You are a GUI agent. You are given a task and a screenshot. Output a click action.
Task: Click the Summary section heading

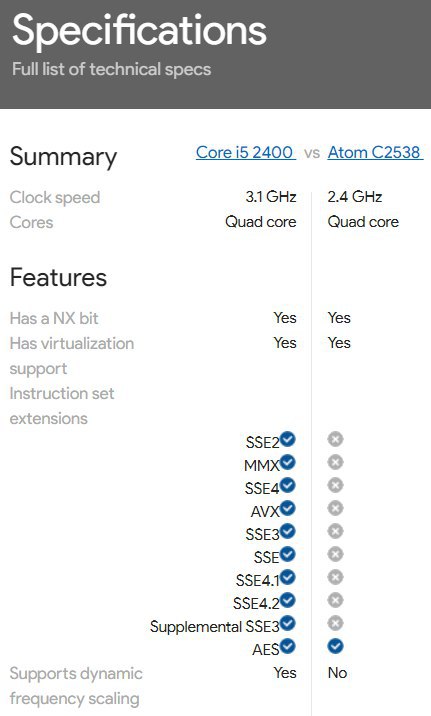[x=63, y=157]
